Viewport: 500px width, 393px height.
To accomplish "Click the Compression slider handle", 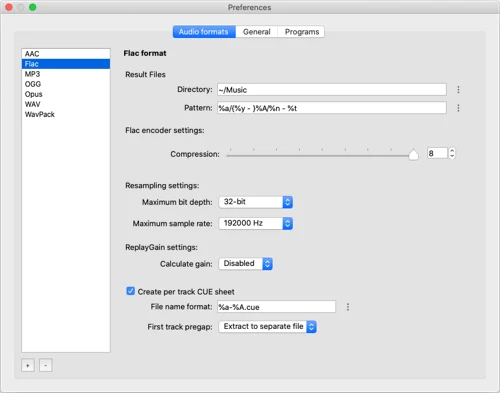I will (x=413, y=155).
